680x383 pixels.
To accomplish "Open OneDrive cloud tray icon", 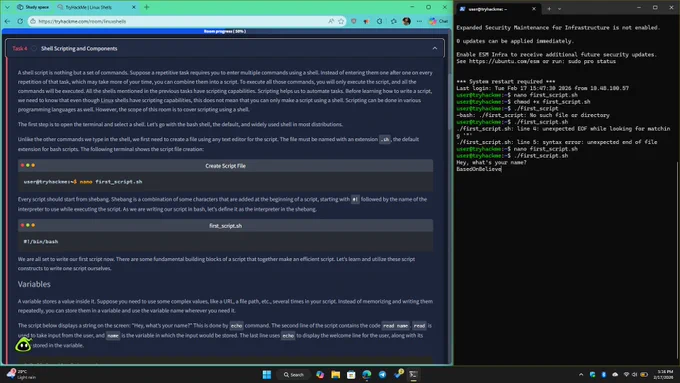I will pos(615,374).
